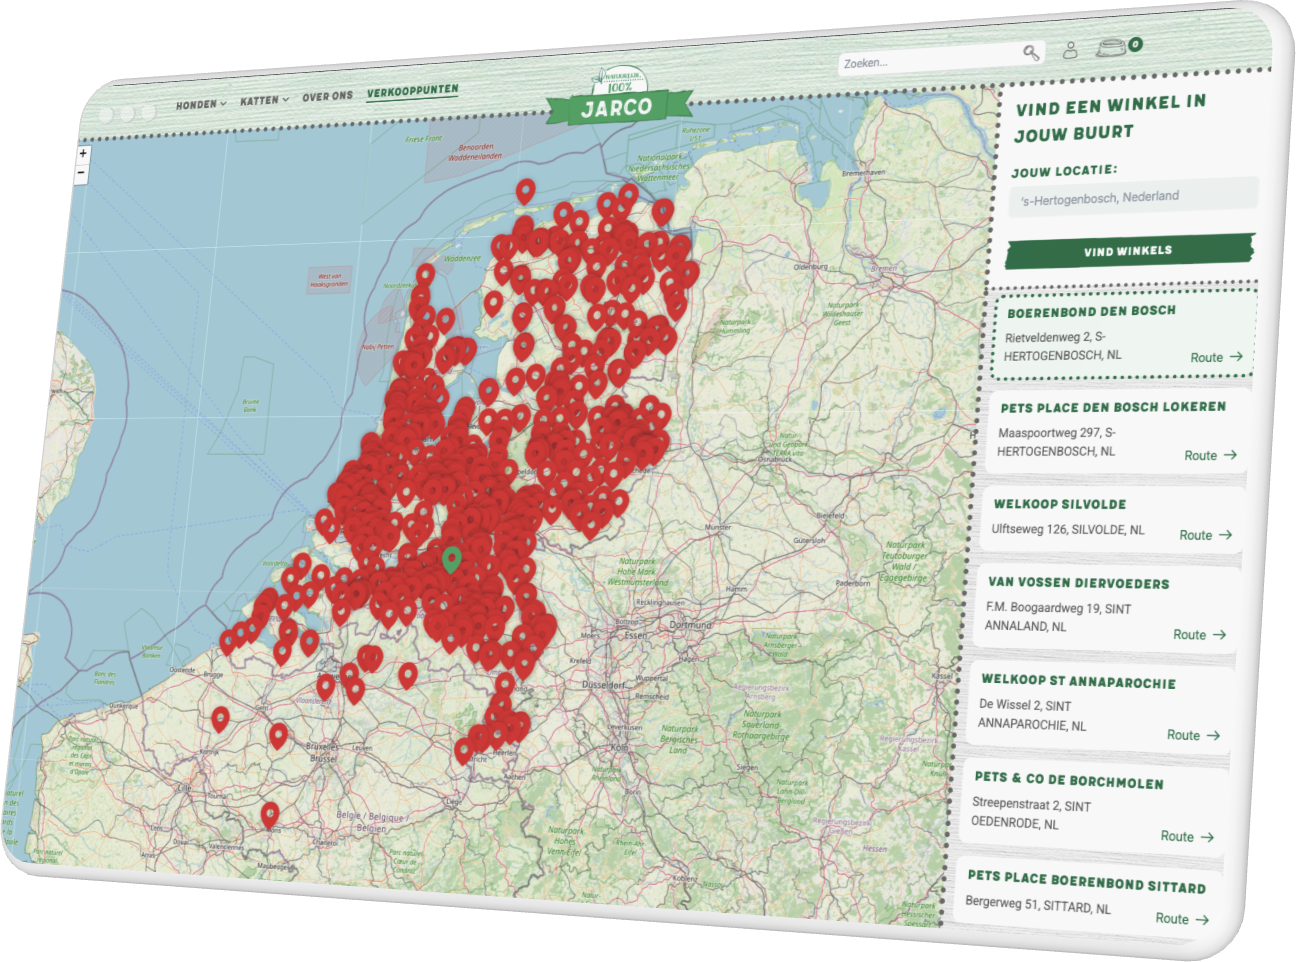1296x962 pixels.
Task: Zoom in the map with plus
Action: tap(83, 154)
